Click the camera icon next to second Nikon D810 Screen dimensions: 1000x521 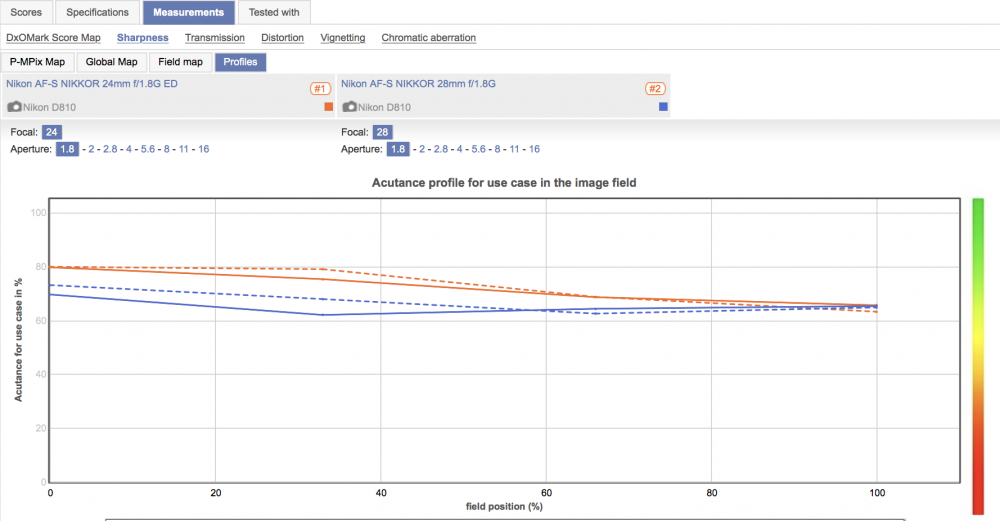coord(349,106)
